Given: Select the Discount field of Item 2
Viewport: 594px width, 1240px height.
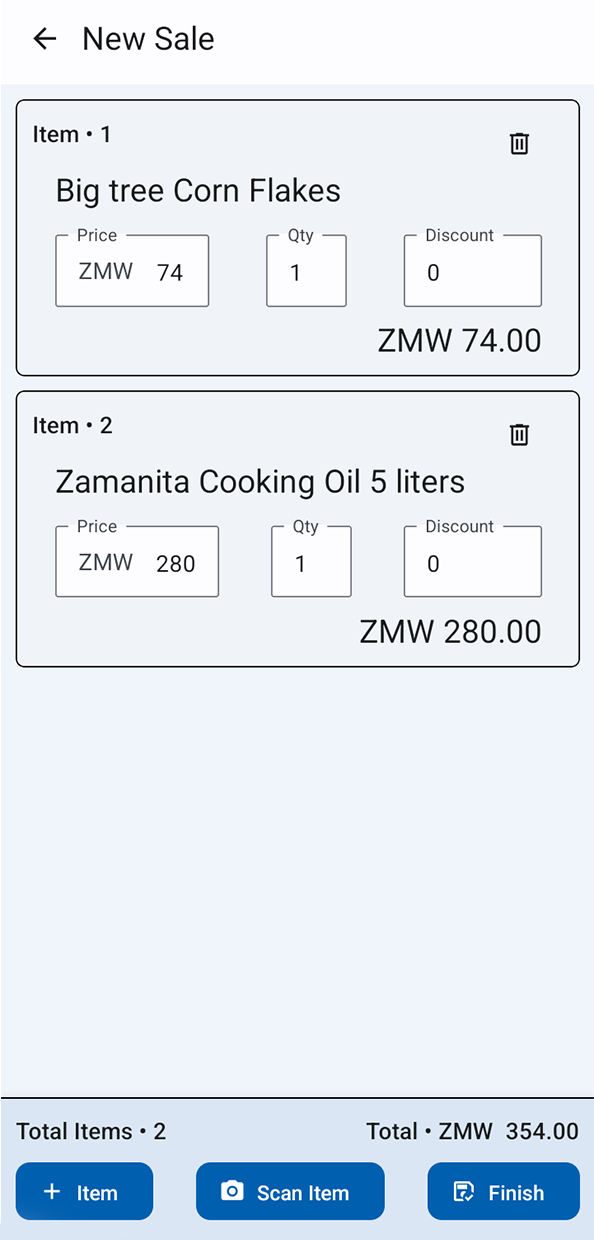Looking at the screenshot, I should click(x=471, y=561).
